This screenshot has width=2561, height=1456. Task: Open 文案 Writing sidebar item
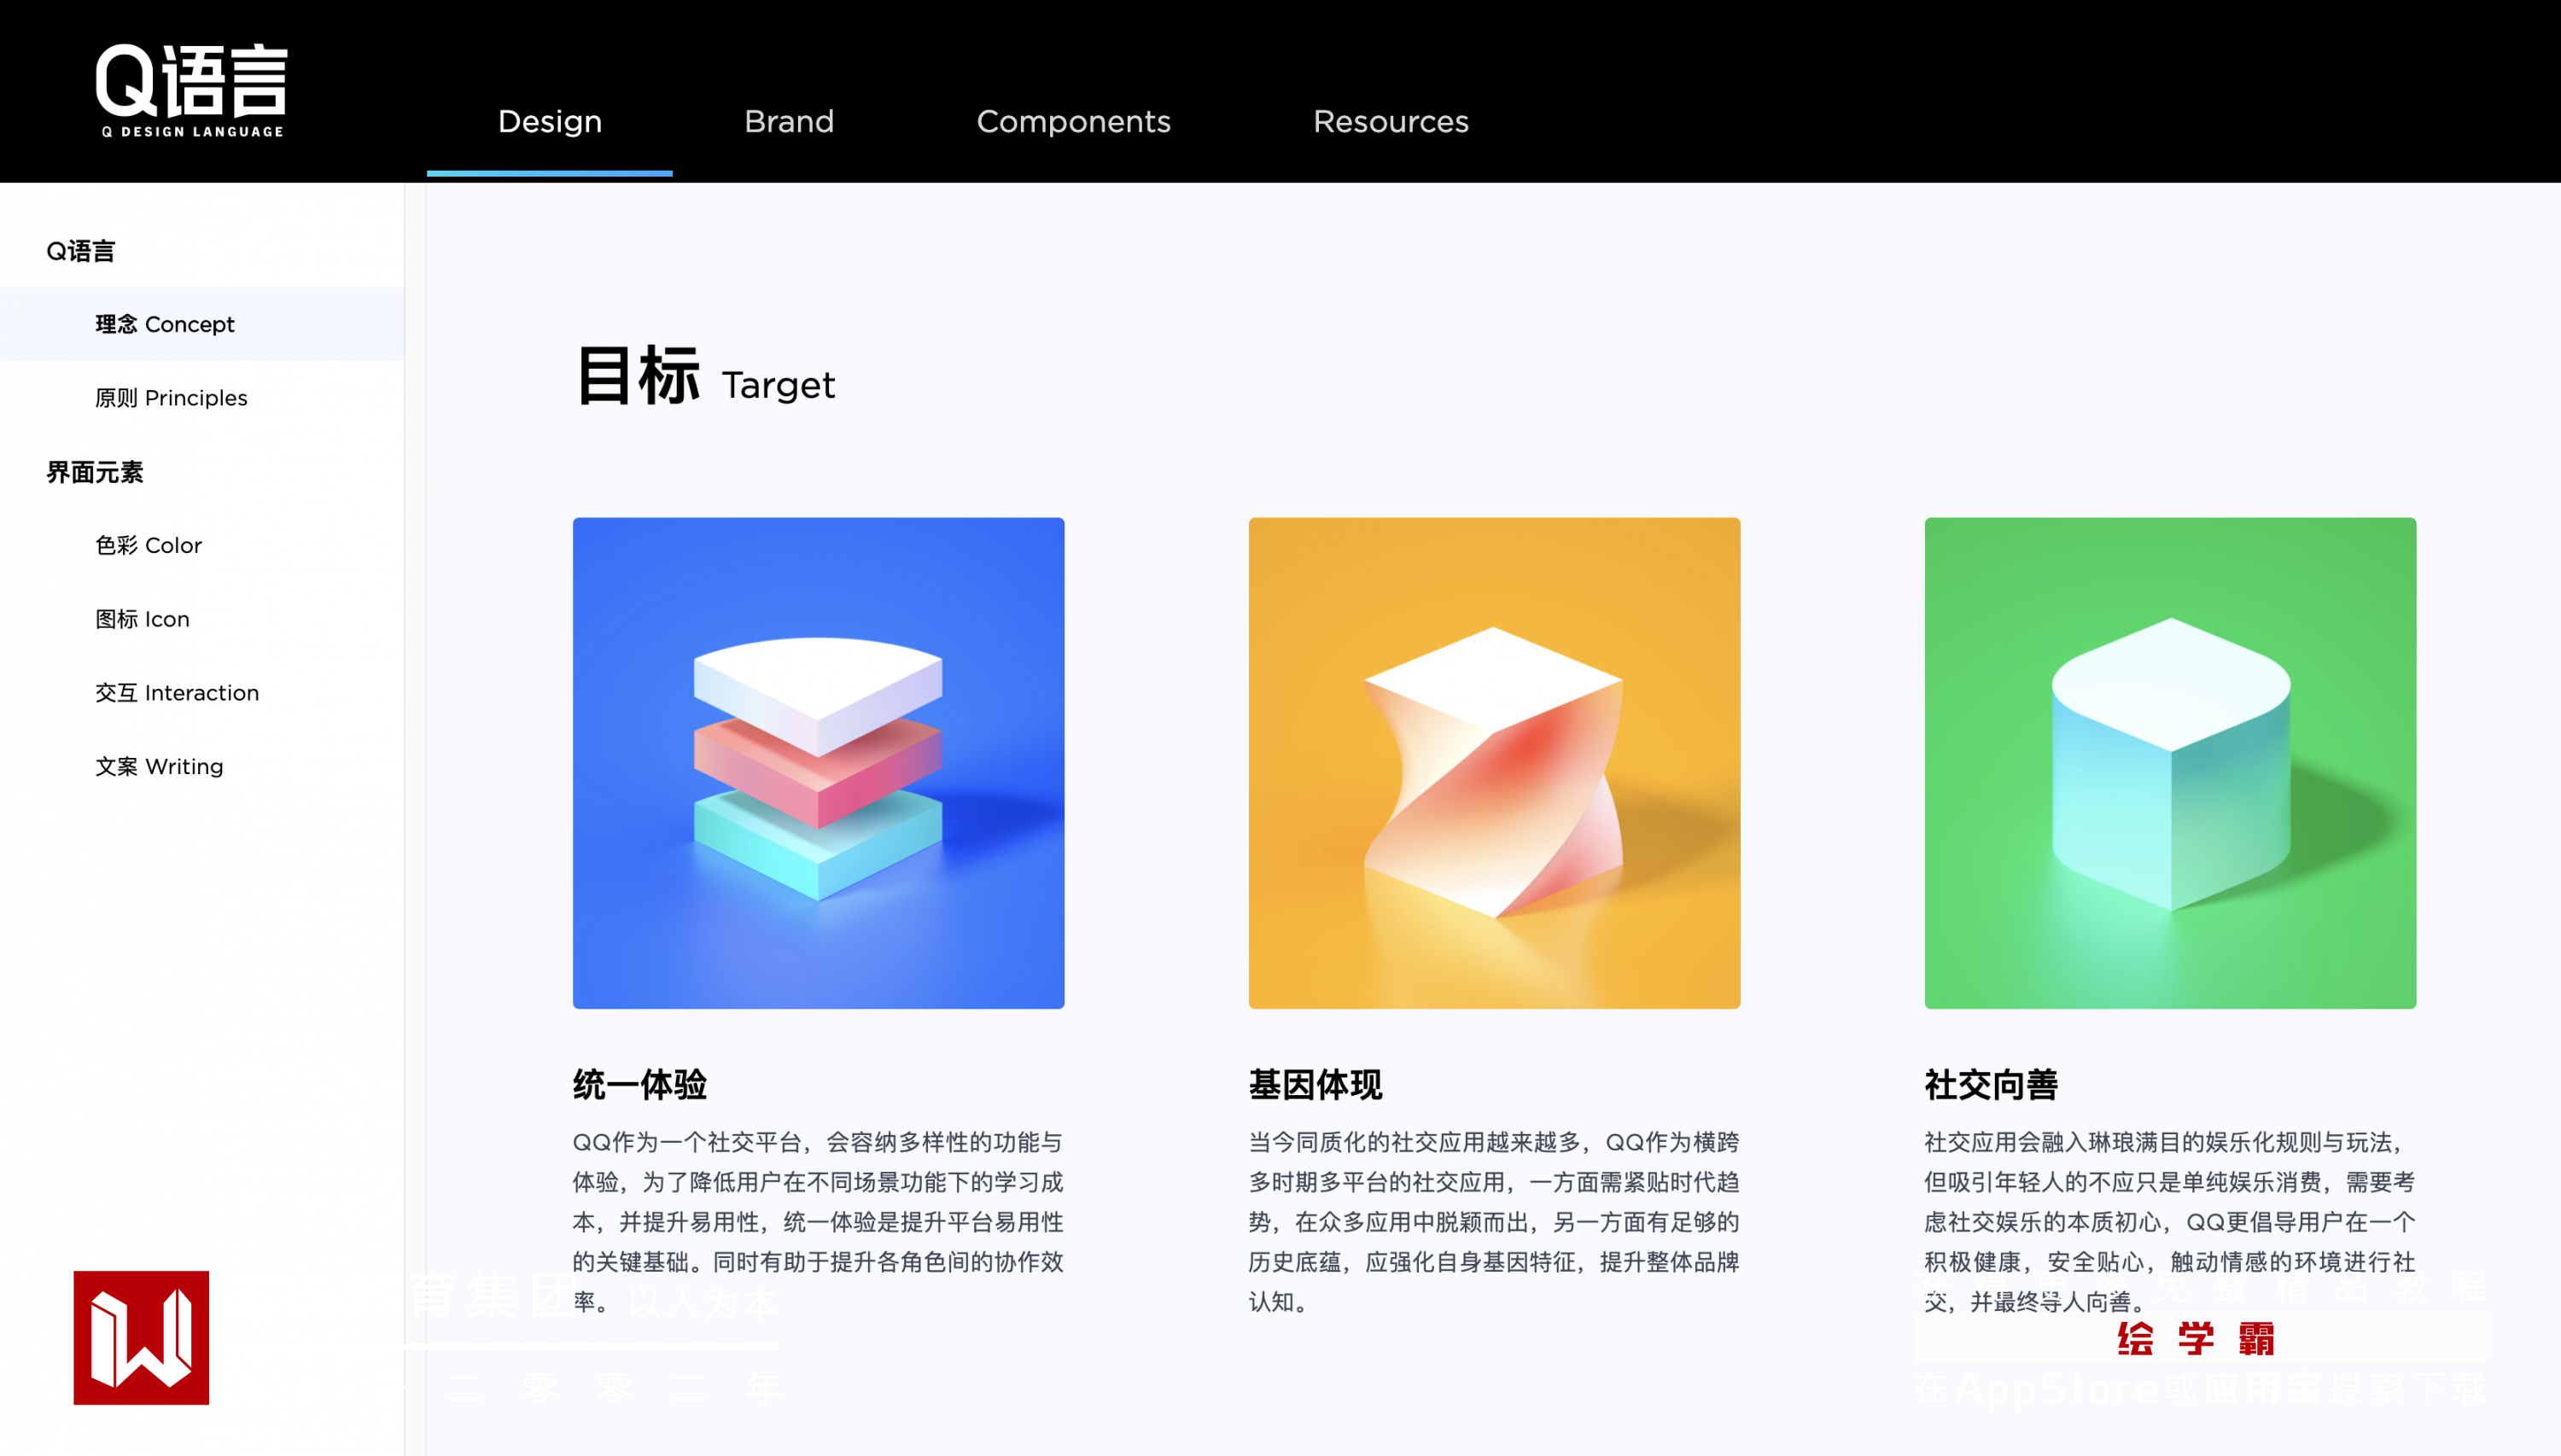pos(159,766)
